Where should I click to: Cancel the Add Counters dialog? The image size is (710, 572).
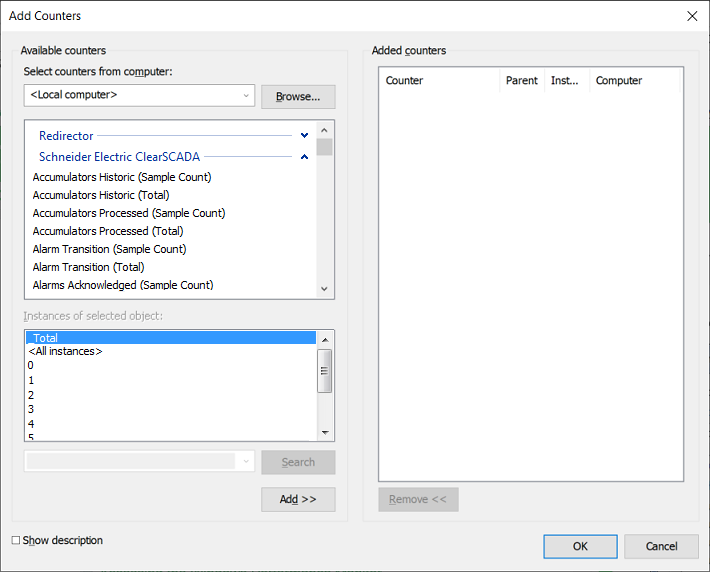[661, 546]
